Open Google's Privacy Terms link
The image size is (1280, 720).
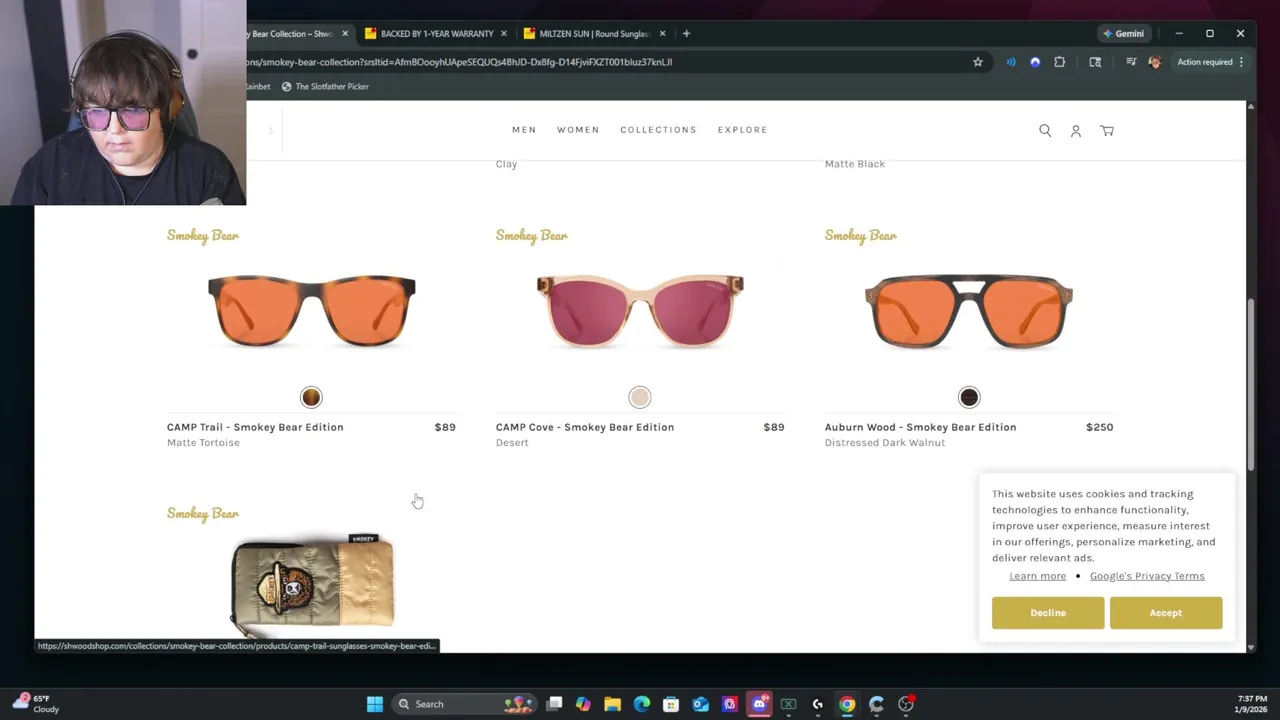tap(1147, 576)
